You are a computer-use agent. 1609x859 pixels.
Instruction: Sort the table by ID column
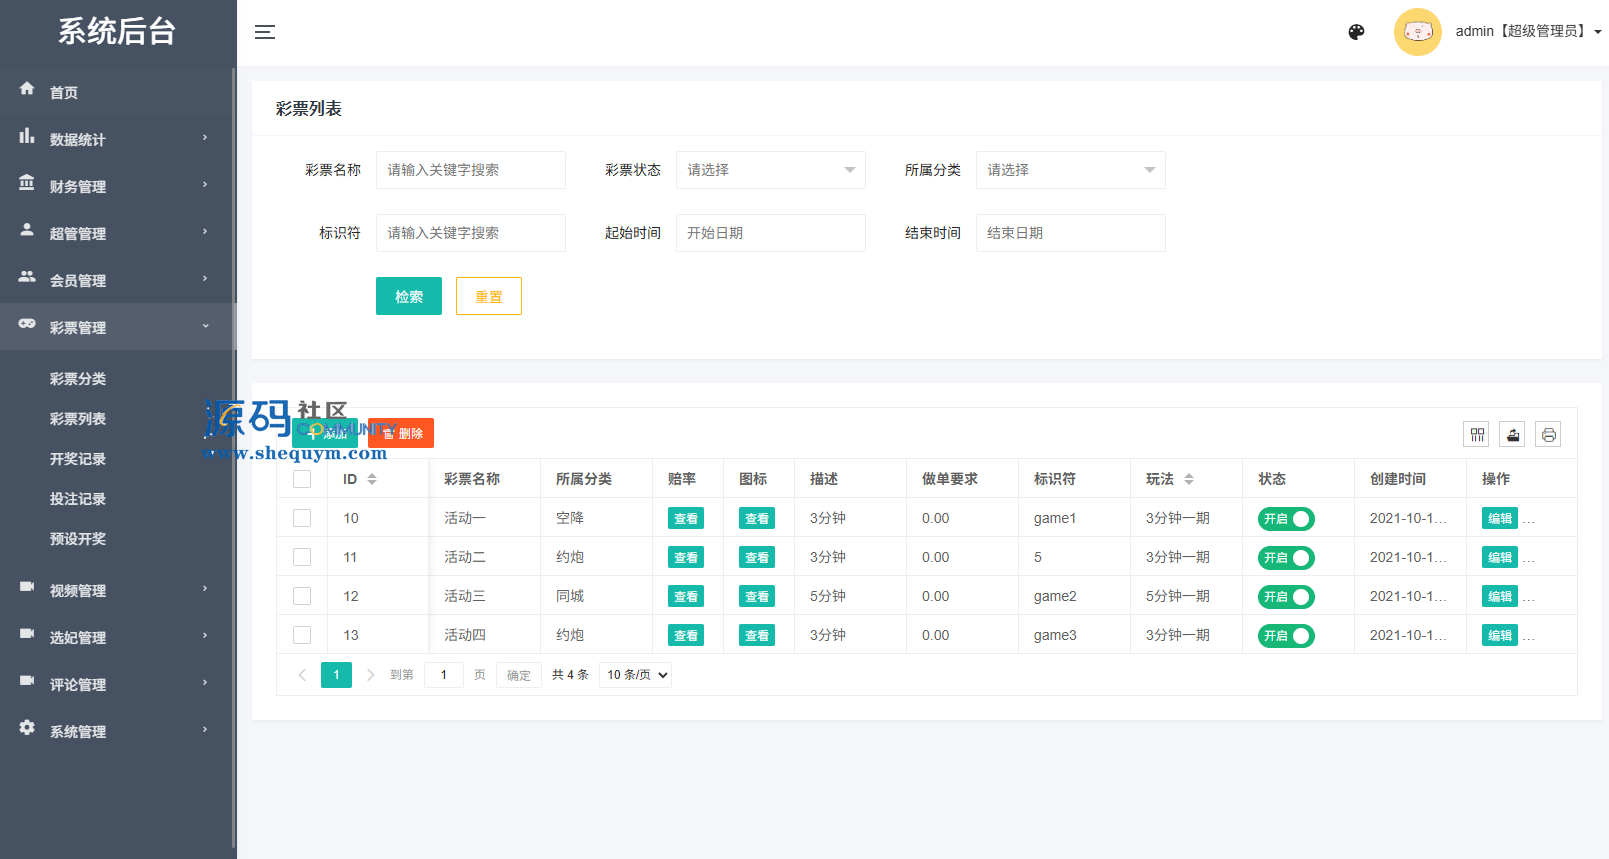coord(371,479)
